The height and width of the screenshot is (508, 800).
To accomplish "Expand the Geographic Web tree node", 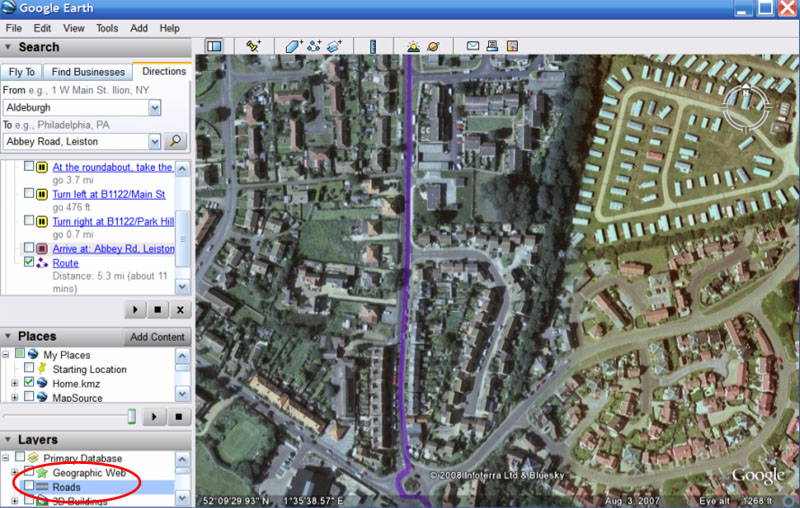I will coord(14,472).
